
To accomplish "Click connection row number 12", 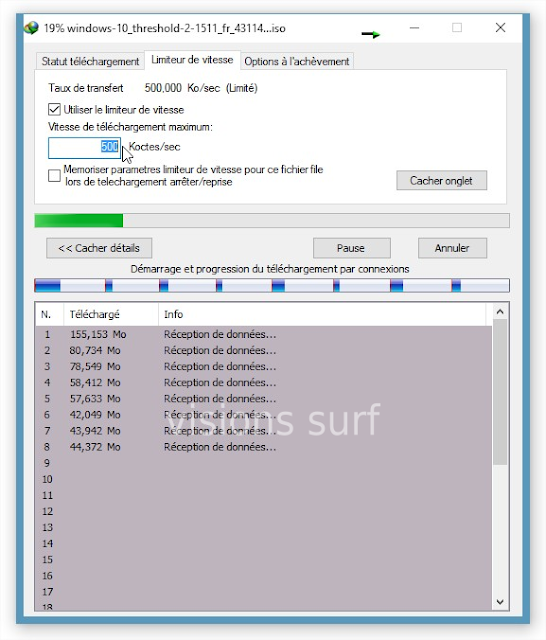I will (x=264, y=511).
